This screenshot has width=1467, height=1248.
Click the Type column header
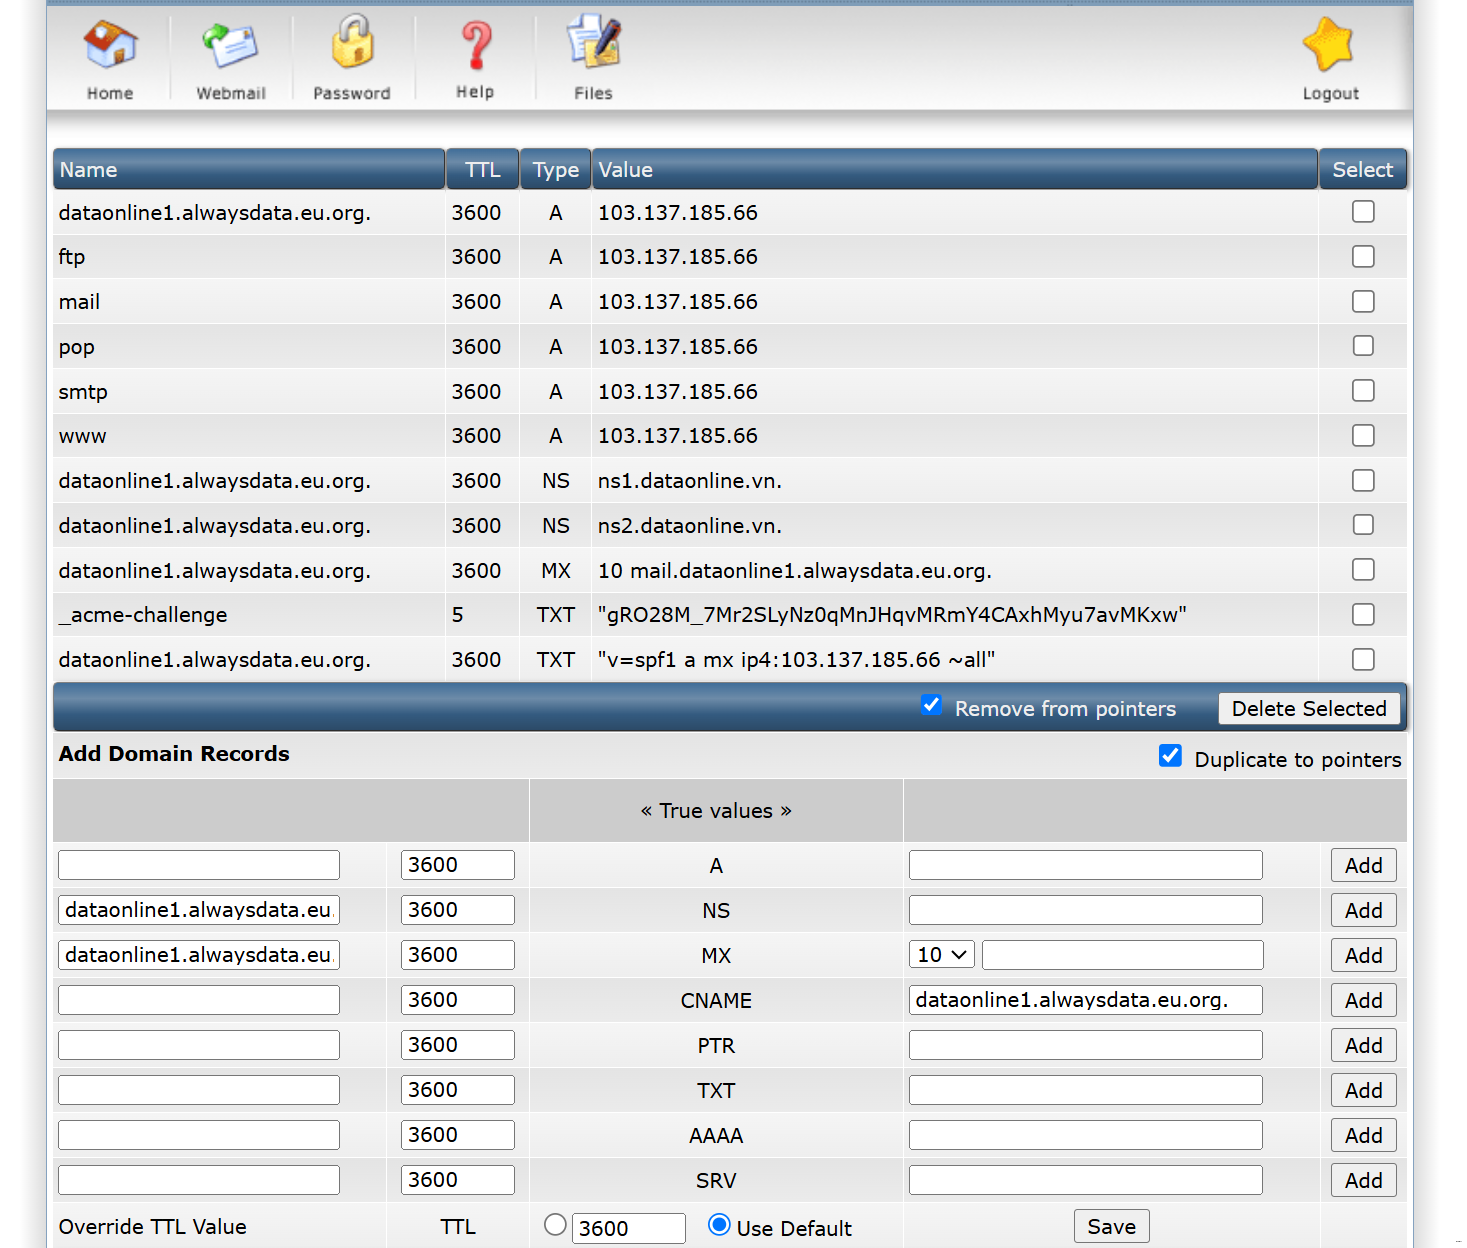[x=555, y=170]
